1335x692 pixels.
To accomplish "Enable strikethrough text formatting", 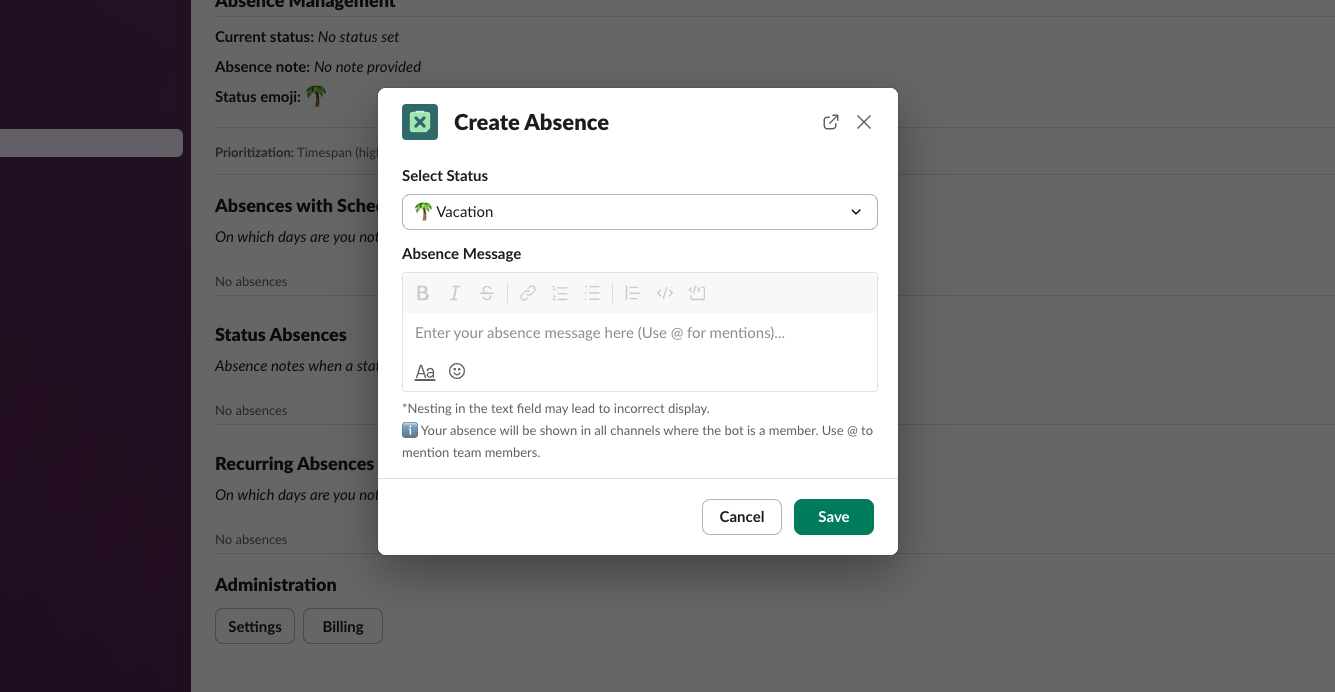I will pos(487,293).
